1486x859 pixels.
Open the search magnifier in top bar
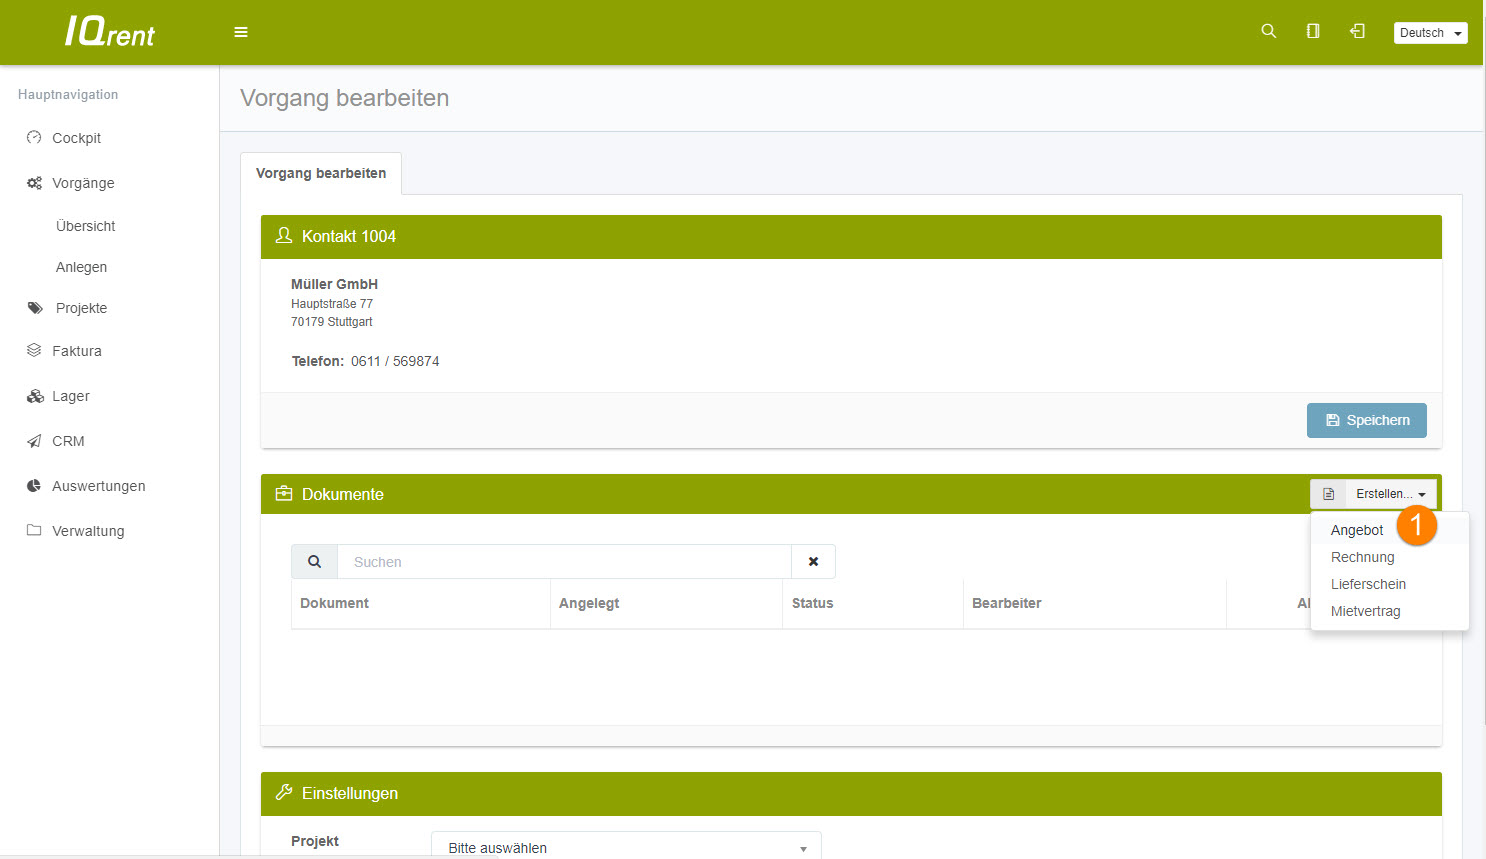tap(1268, 31)
